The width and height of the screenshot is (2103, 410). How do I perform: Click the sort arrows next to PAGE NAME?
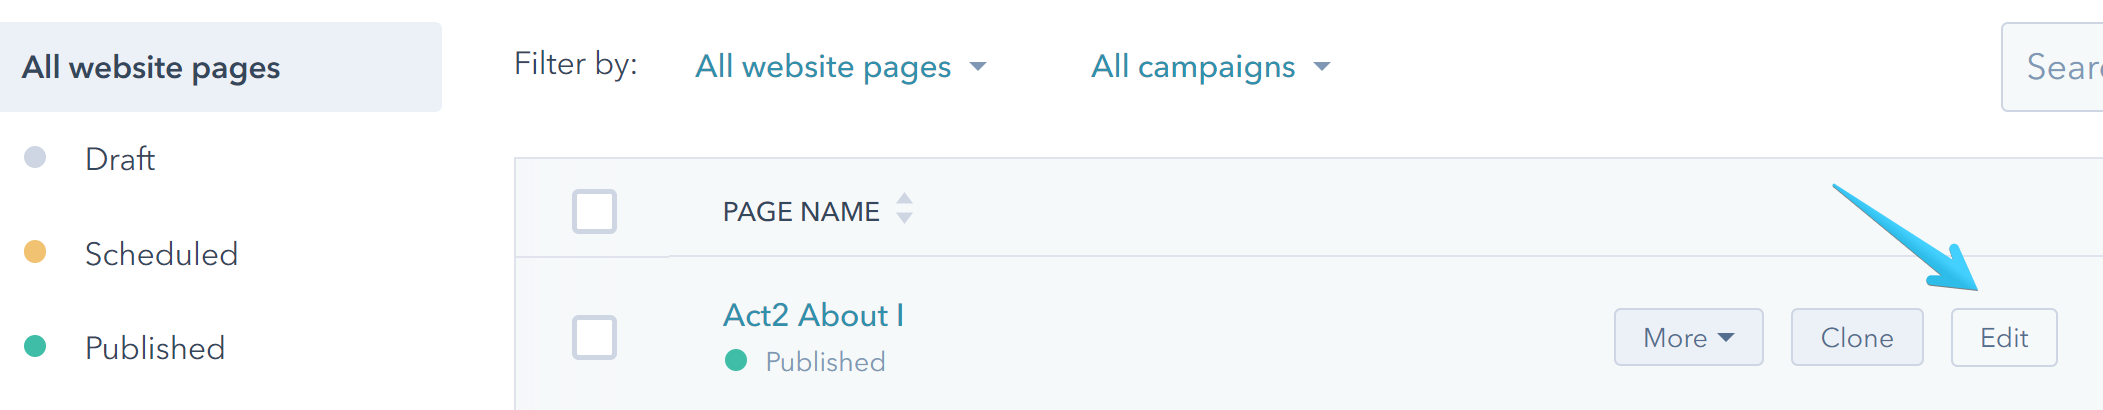[x=904, y=209]
